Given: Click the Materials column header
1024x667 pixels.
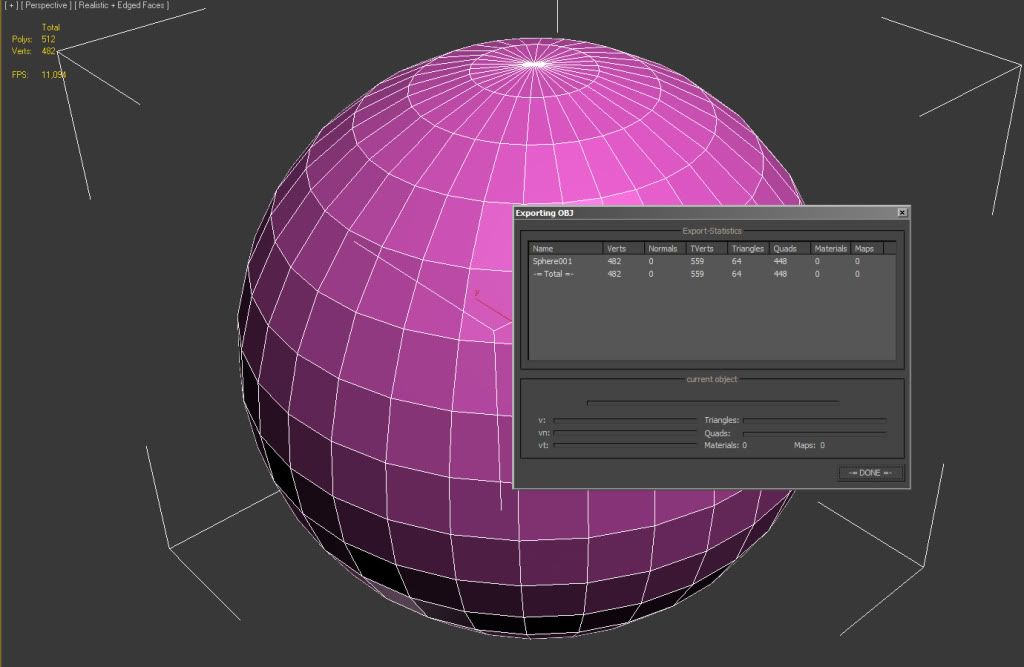Looking at the screenshot, I should [830, 248].
